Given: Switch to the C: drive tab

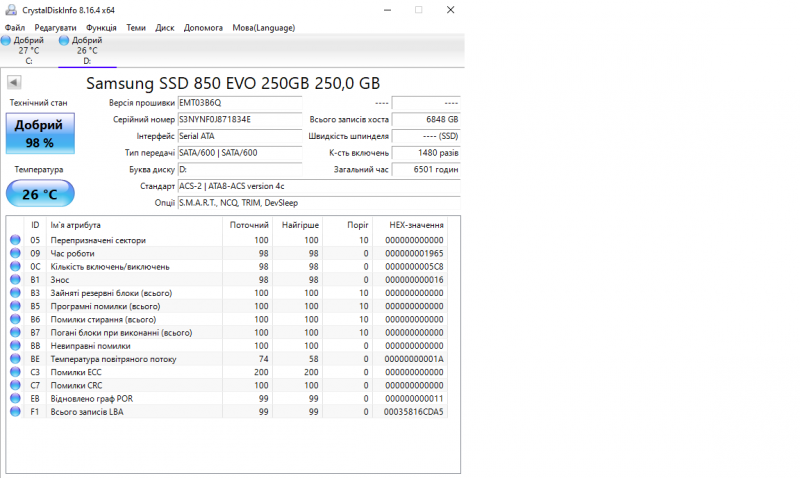Looking at the screenshot, I should click(28, 50).
